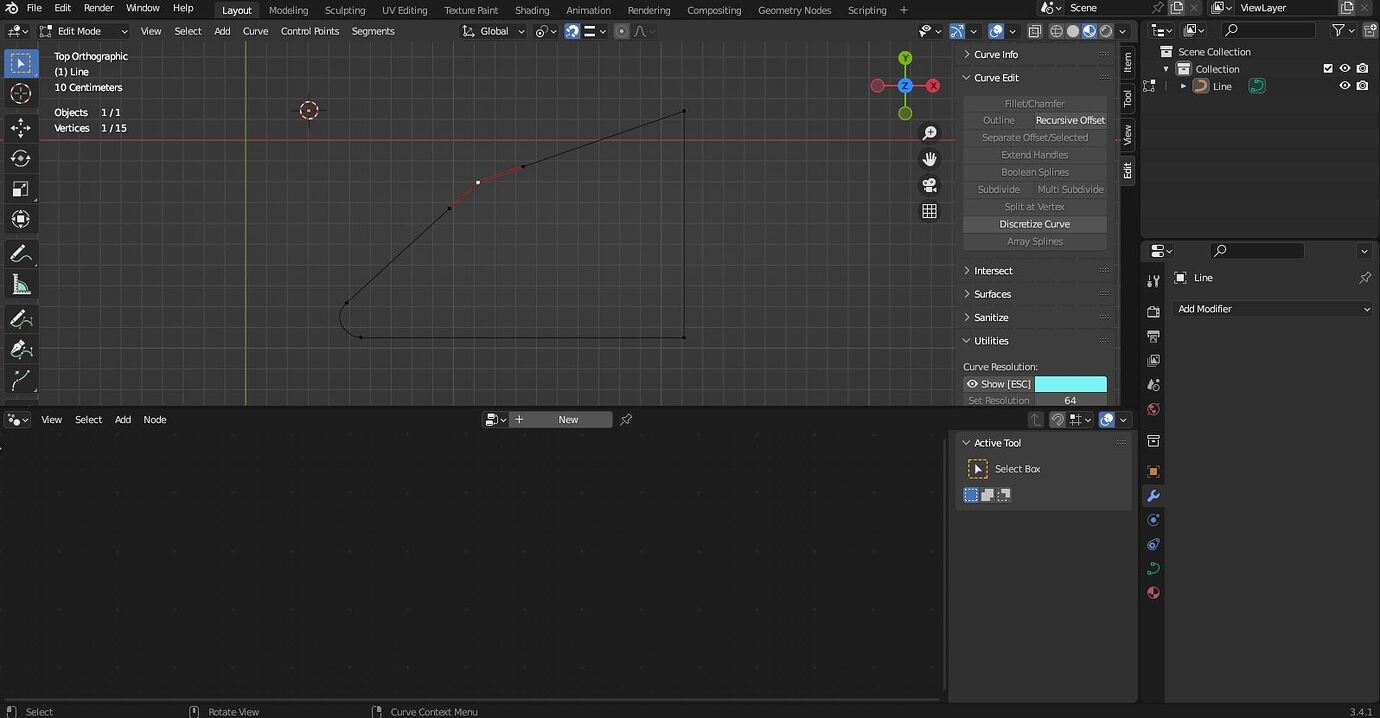
Task: Open the Render properties tab
Action: [1153, 312]
